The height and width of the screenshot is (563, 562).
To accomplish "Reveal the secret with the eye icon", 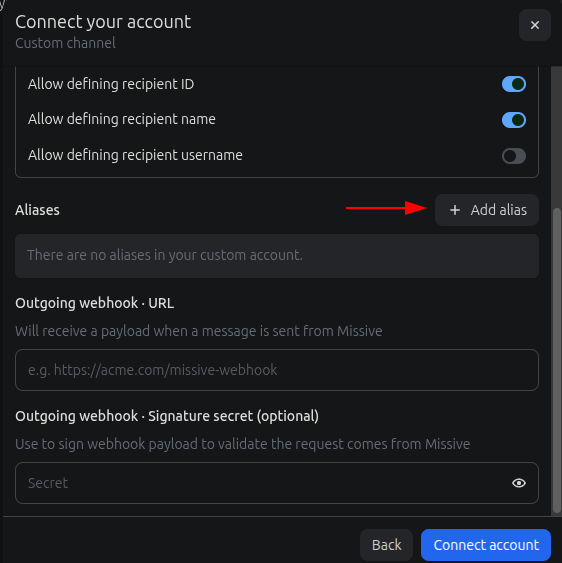I will pos(519,483).
